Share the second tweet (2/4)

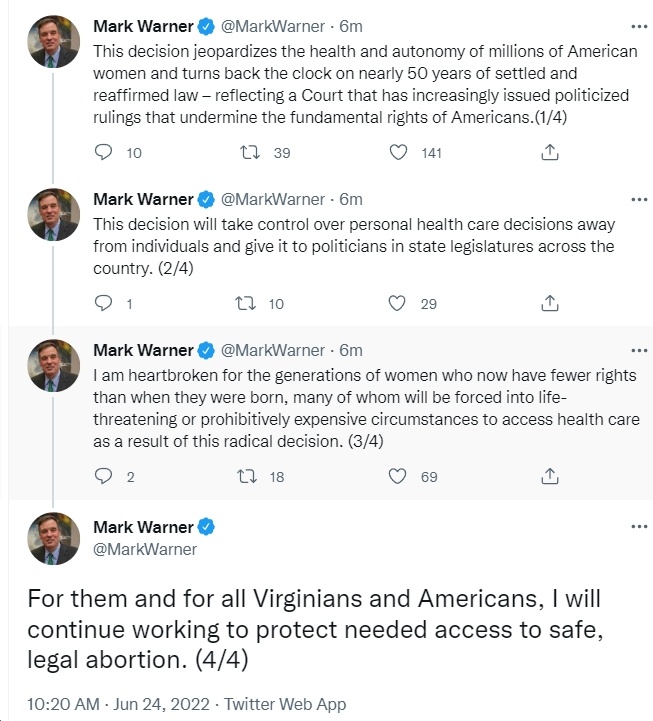[x=550, y=303]
